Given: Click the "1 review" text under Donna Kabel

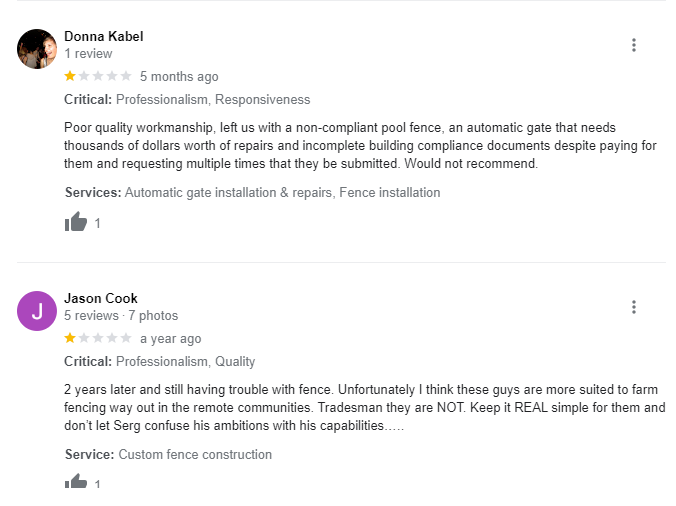Looking at the screenshot, I should click(88, 54).
